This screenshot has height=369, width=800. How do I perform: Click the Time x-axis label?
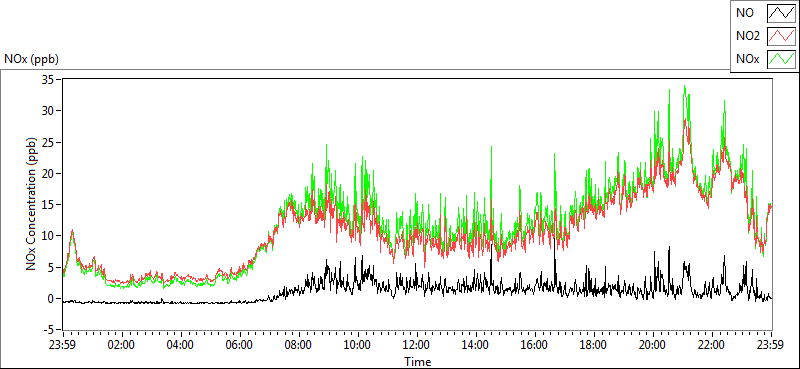(x=417, y=362)
